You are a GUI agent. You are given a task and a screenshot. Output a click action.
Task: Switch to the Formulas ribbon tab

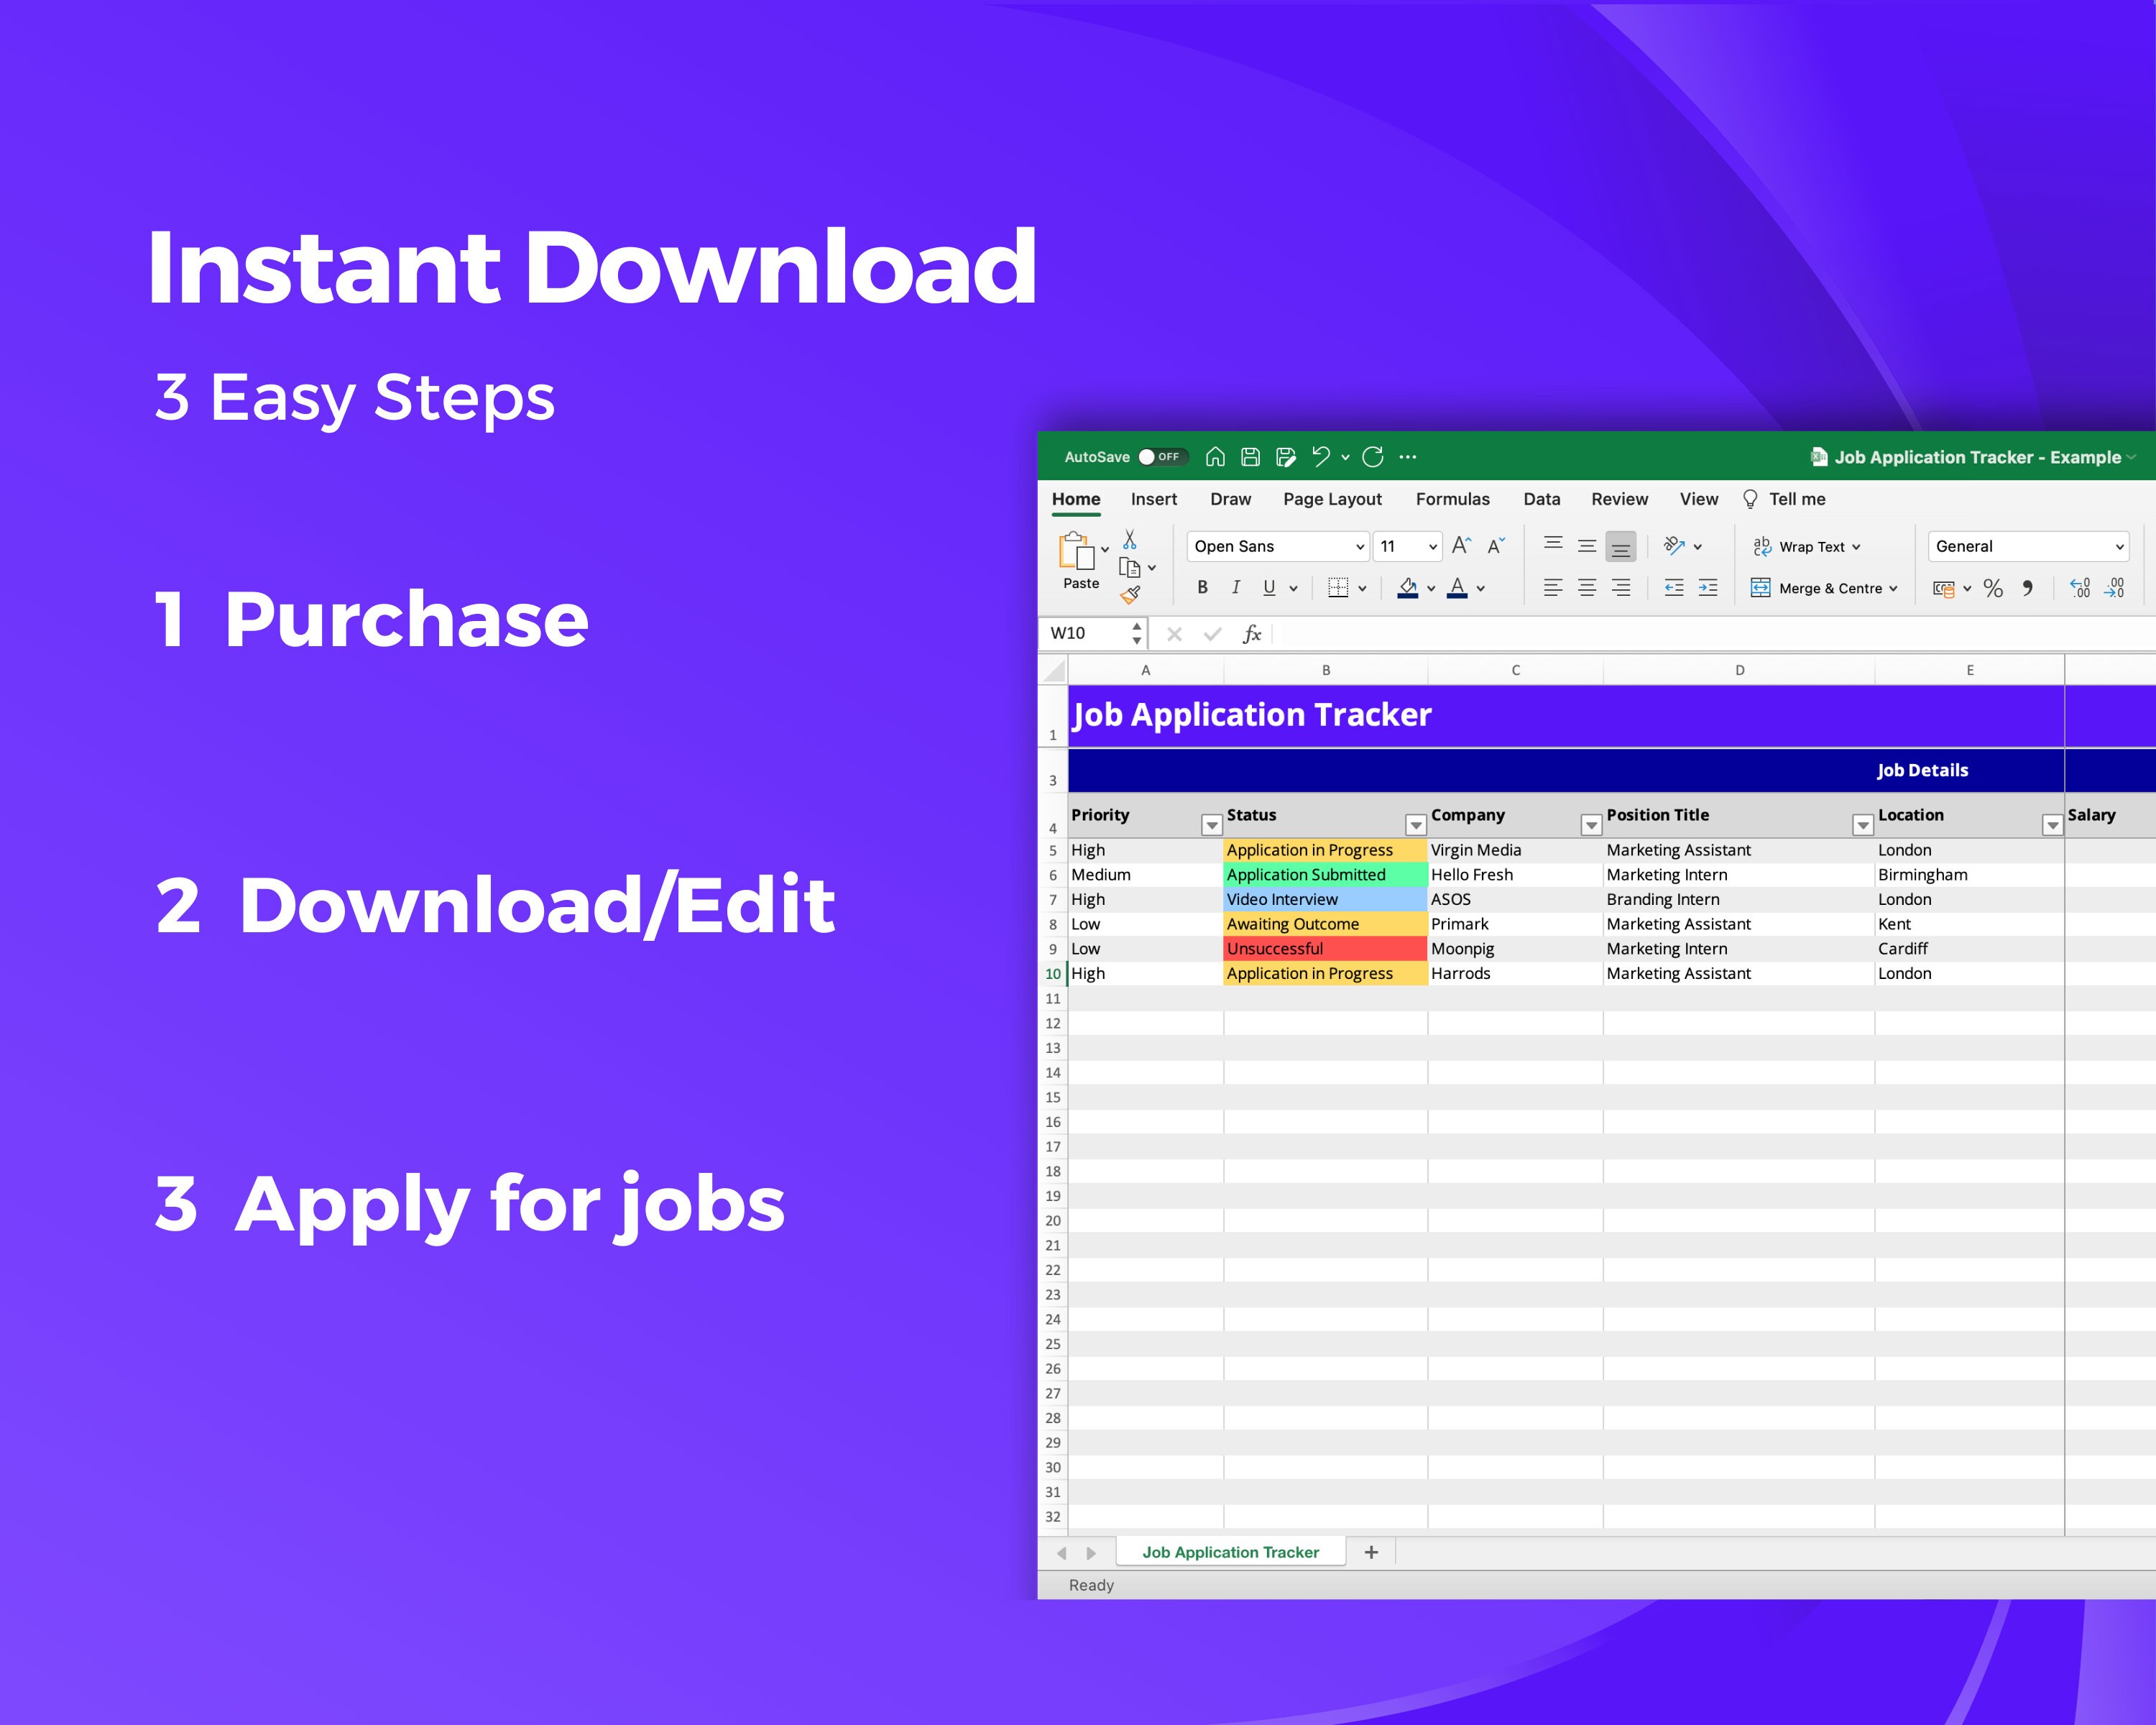pyautogui.click(x=1453, y=499)
